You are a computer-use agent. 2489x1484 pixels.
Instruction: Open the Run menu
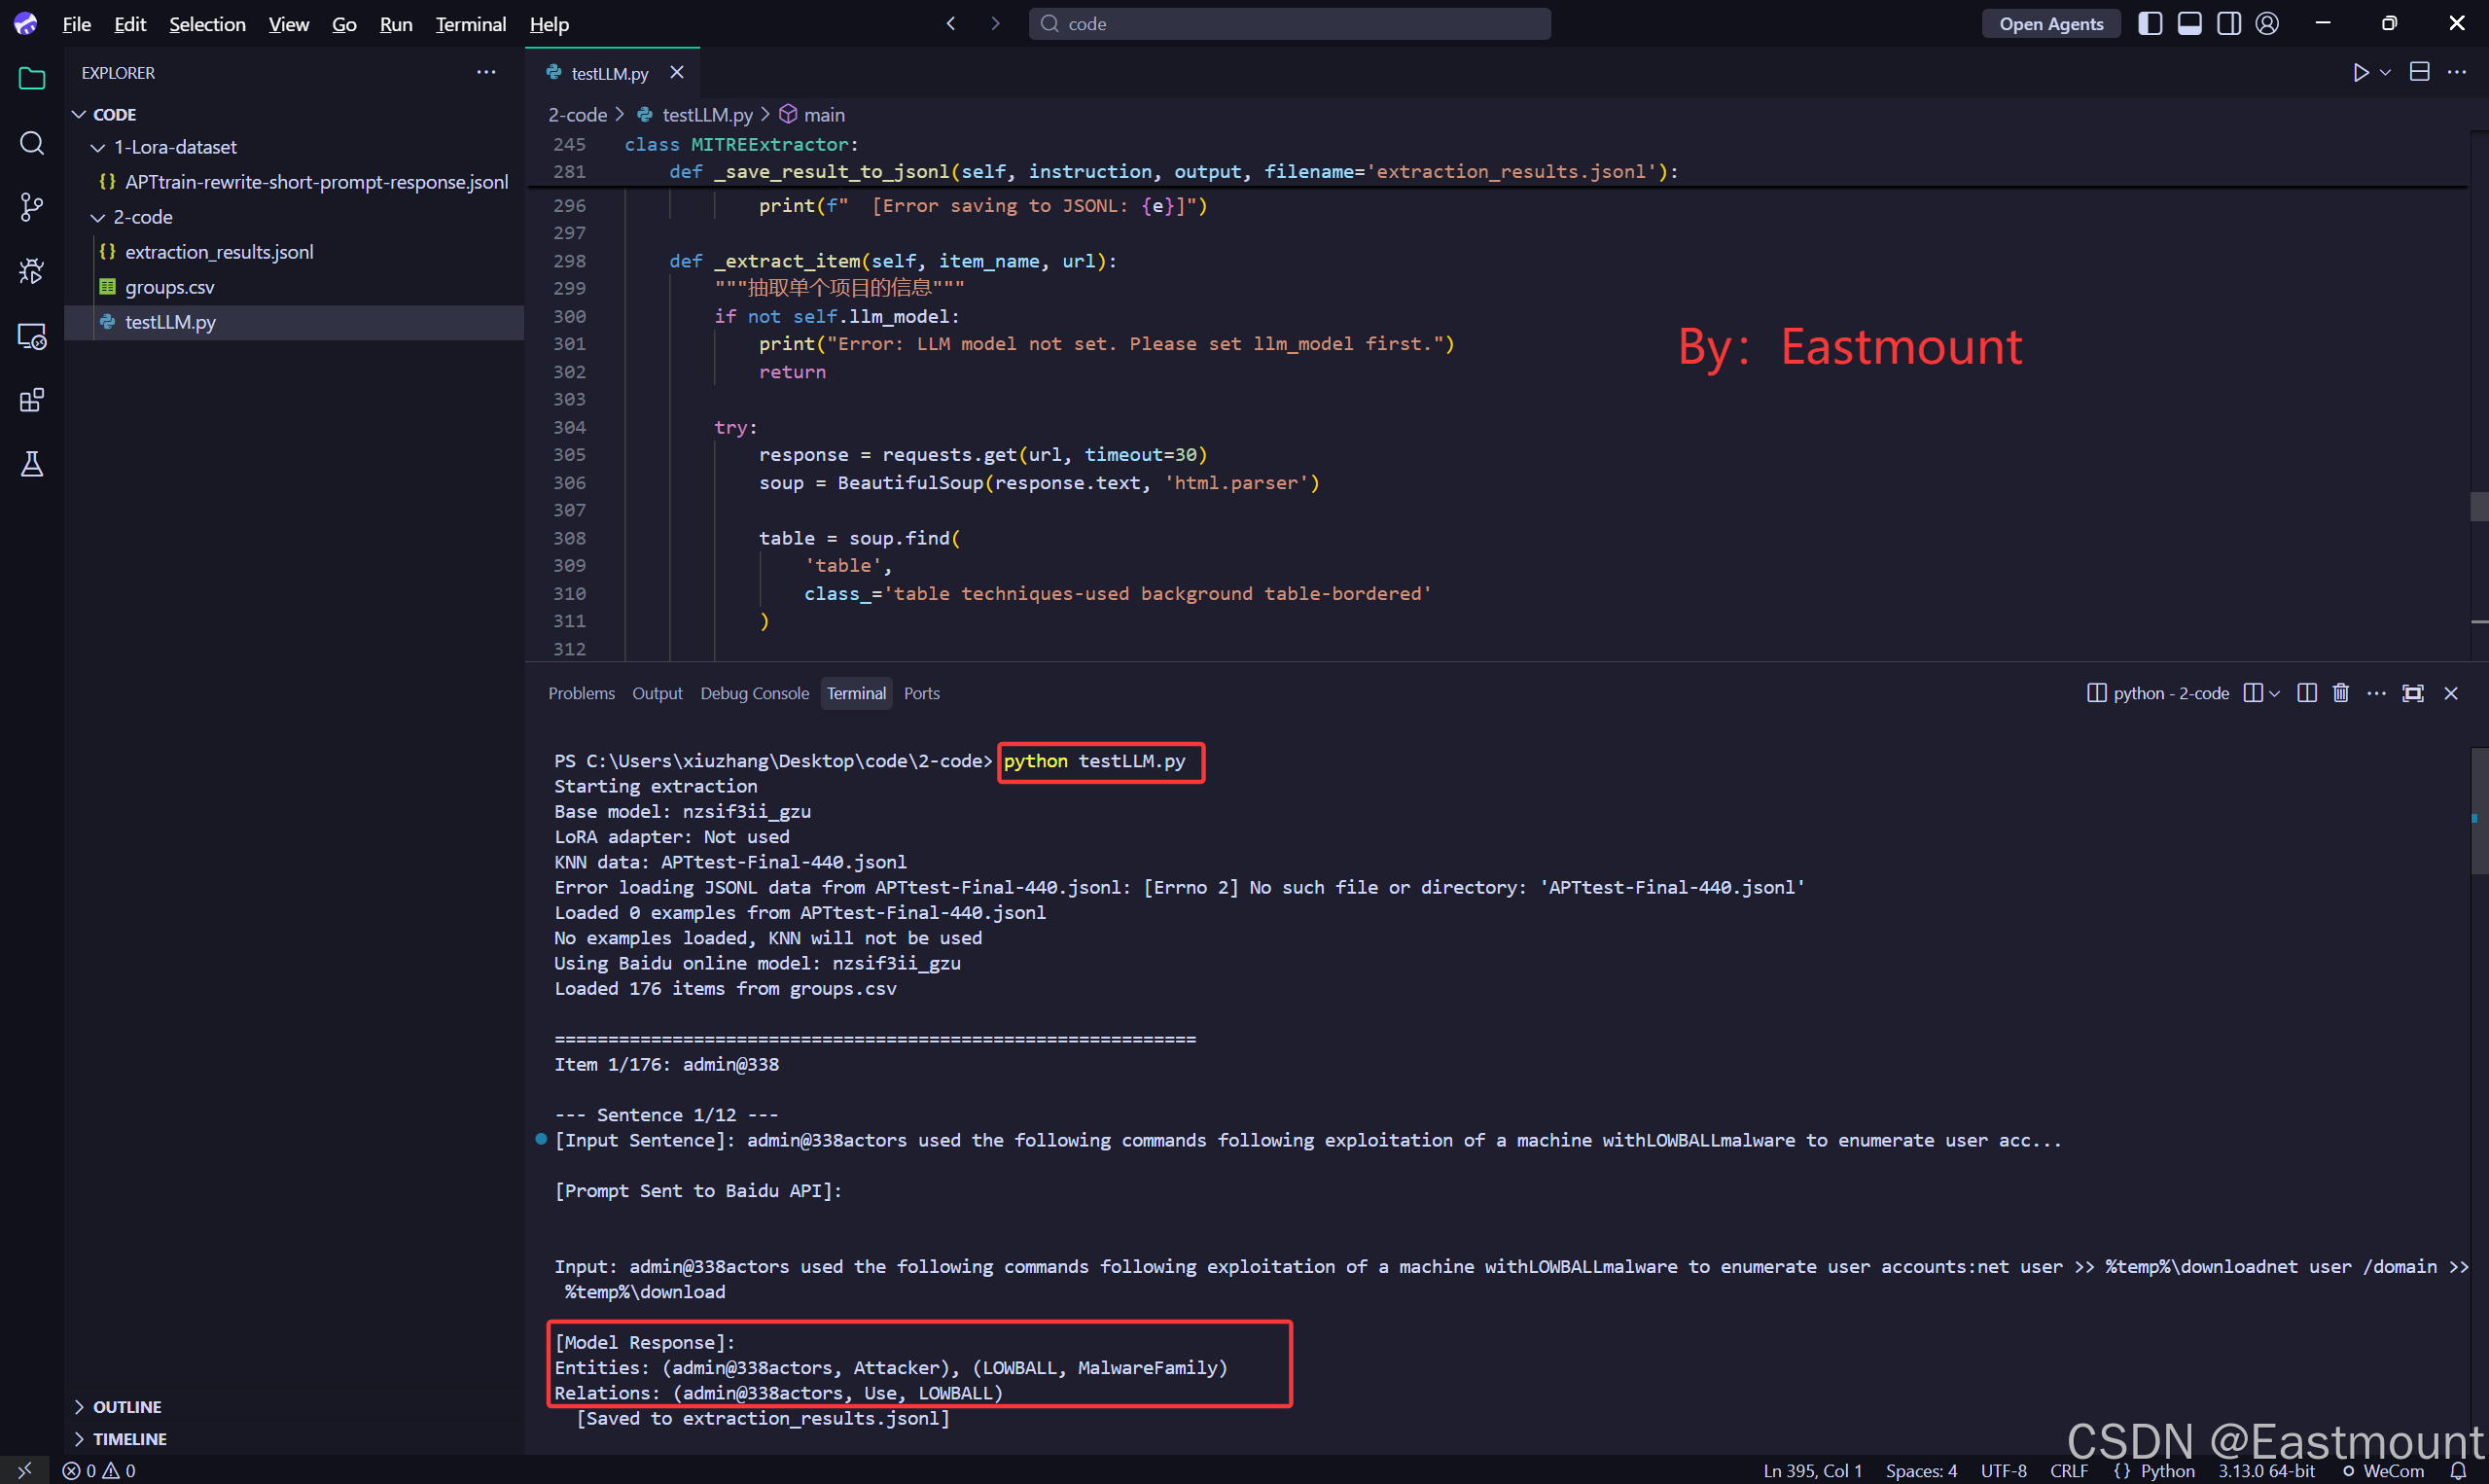396,23
